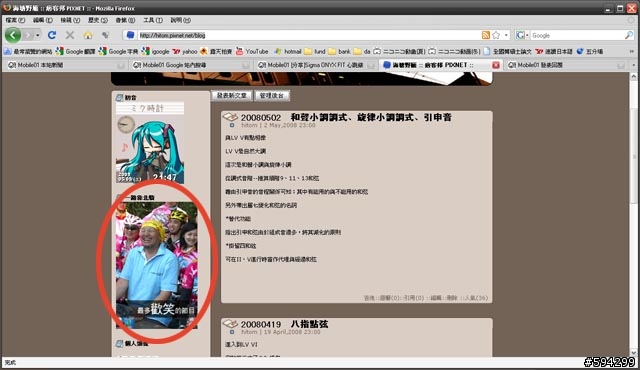Open the 檢視(V) menu

(x=70, y=20)
